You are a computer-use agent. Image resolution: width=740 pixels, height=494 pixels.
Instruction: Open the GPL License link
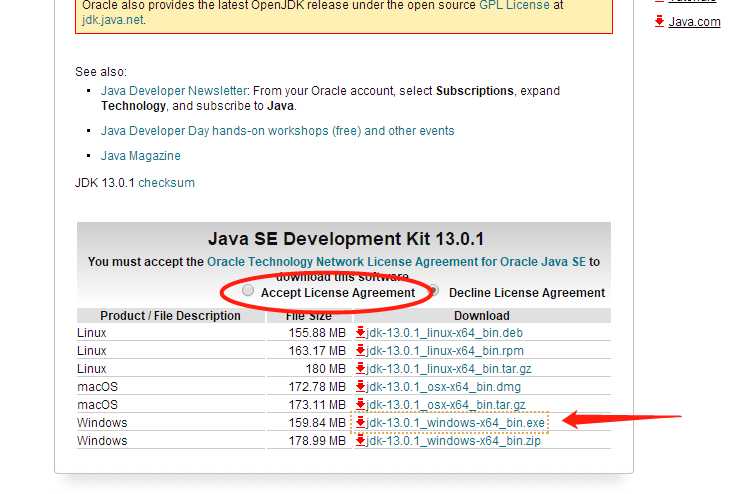click(514, 5)
